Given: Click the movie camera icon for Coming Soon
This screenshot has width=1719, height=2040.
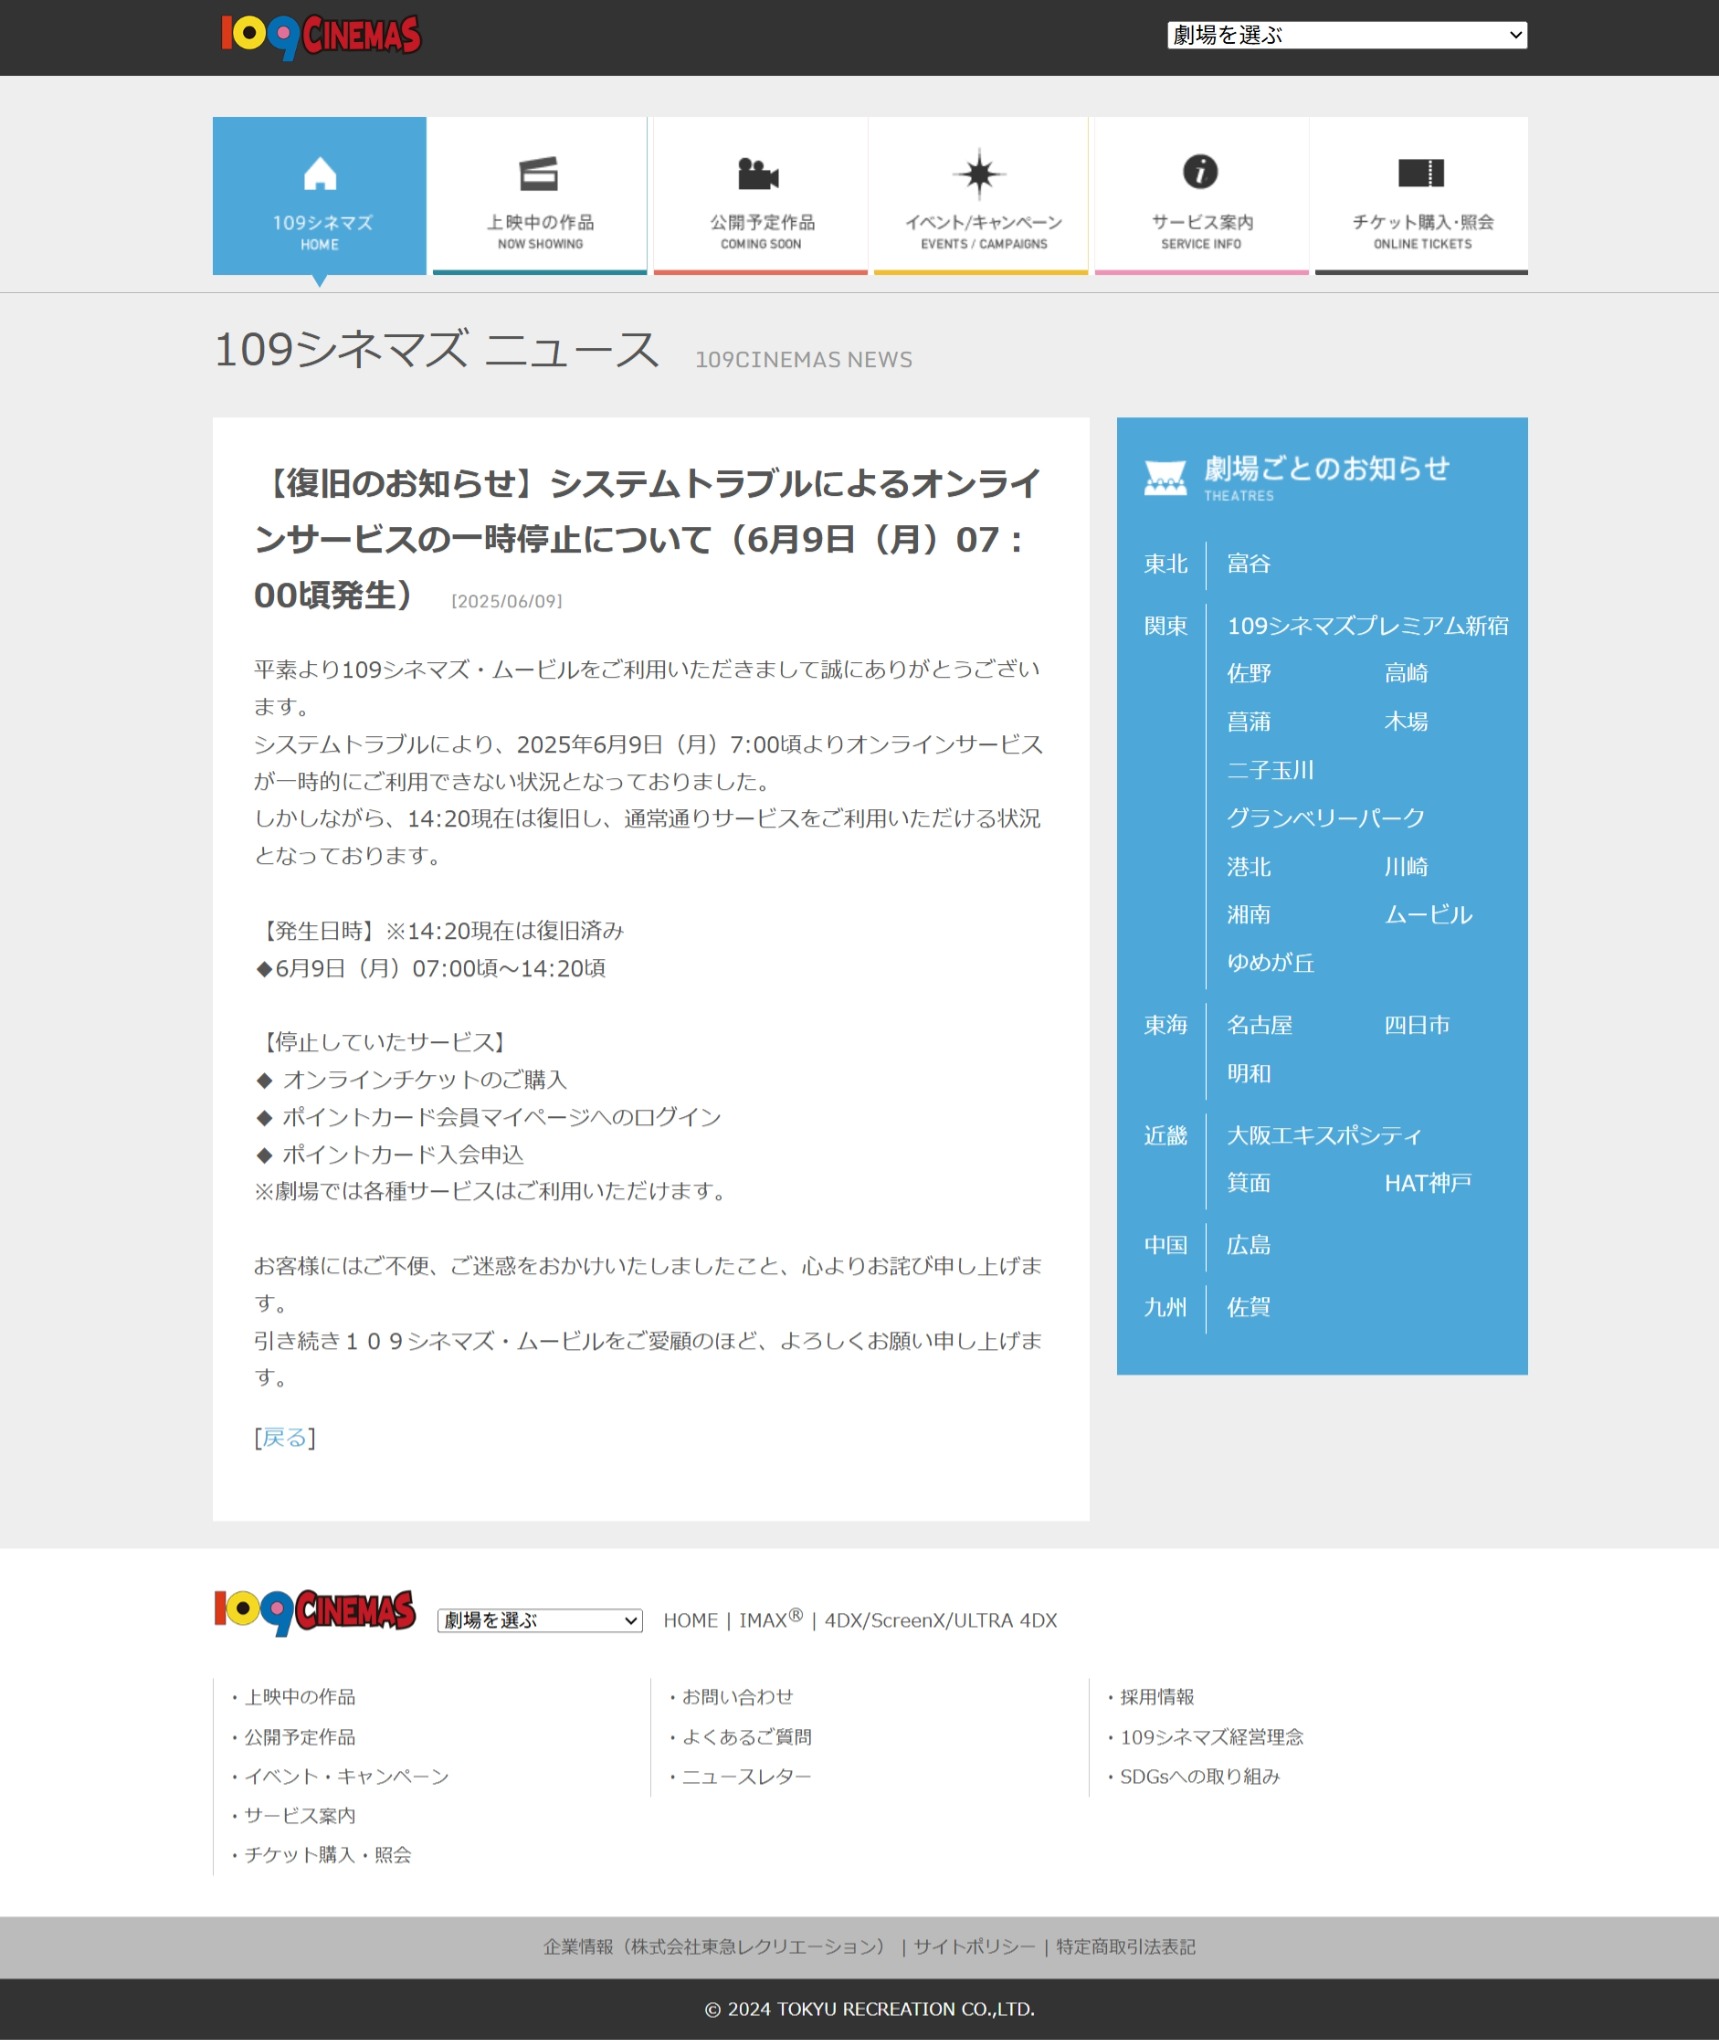Looking at the screenshot, I should pyautogui.click(x=759, y=173).
